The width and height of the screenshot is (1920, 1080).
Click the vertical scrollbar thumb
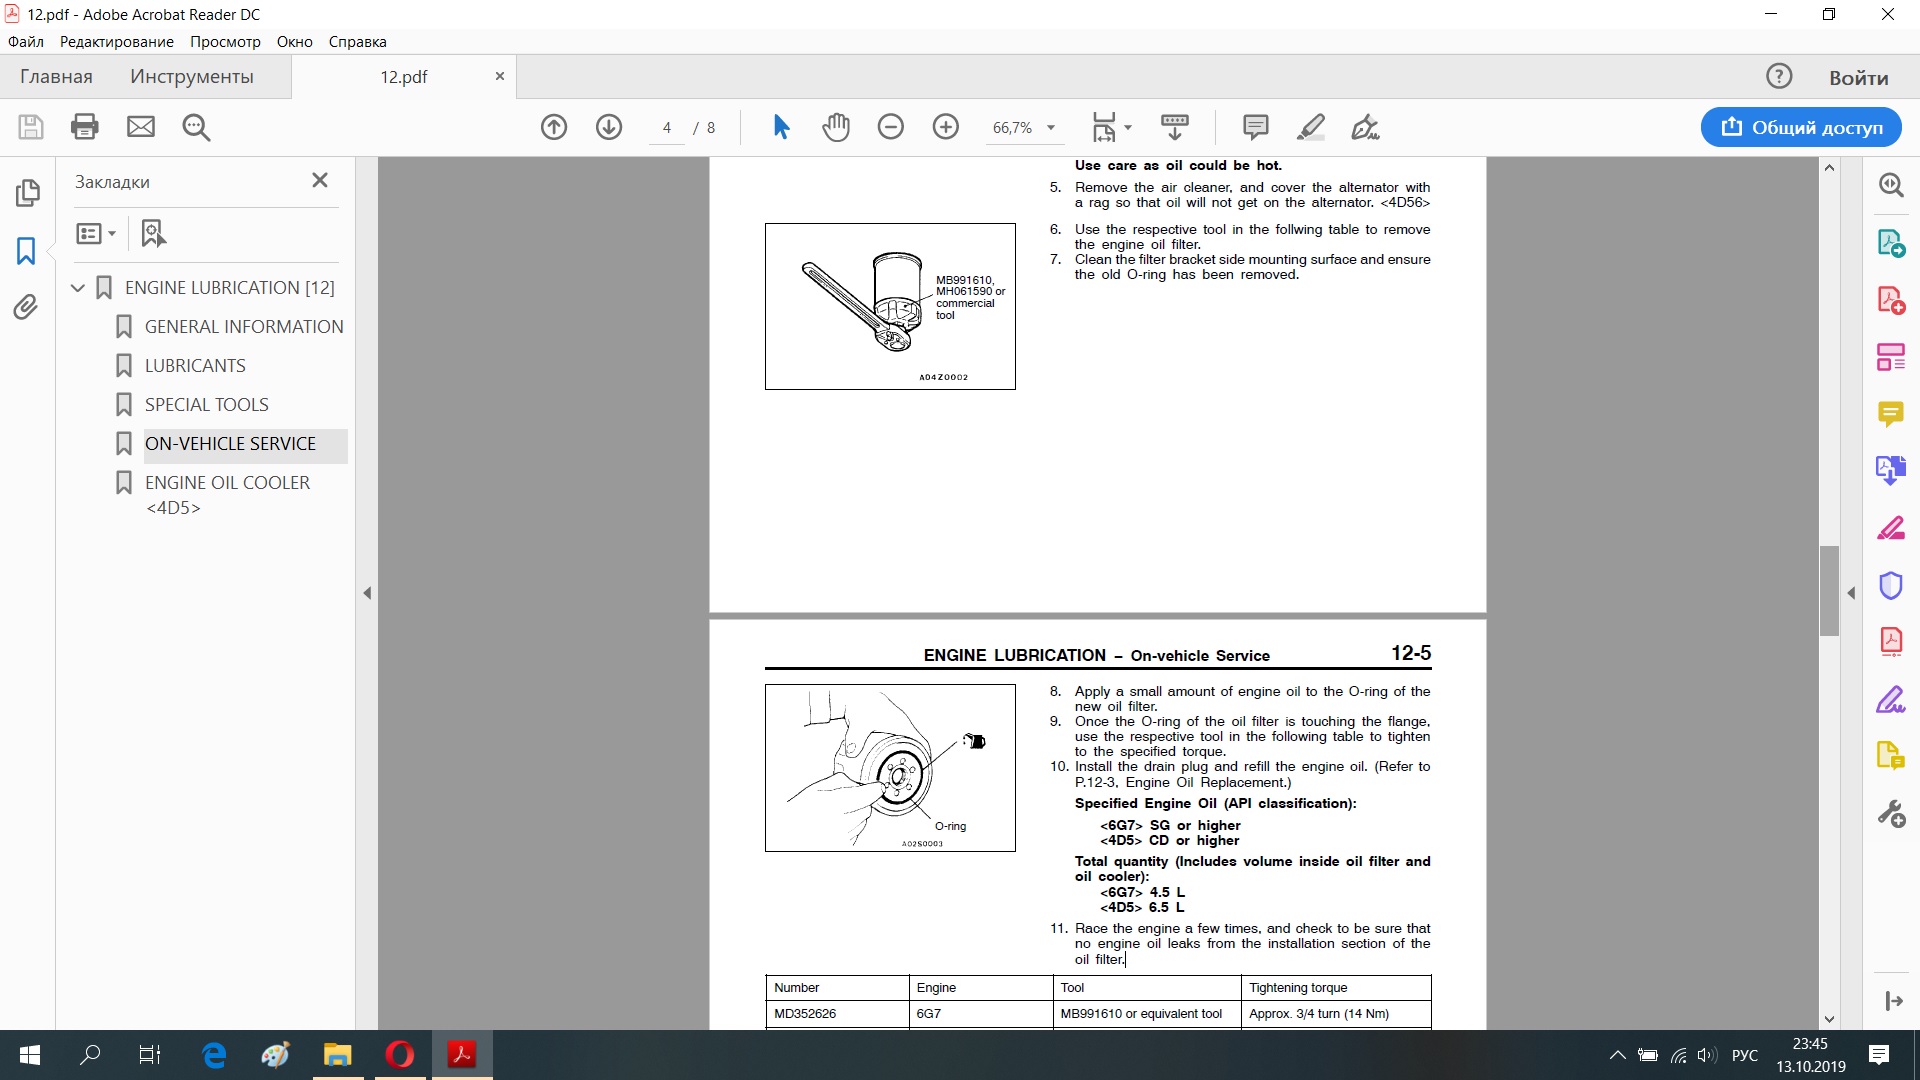click(x=1829, y=590)
